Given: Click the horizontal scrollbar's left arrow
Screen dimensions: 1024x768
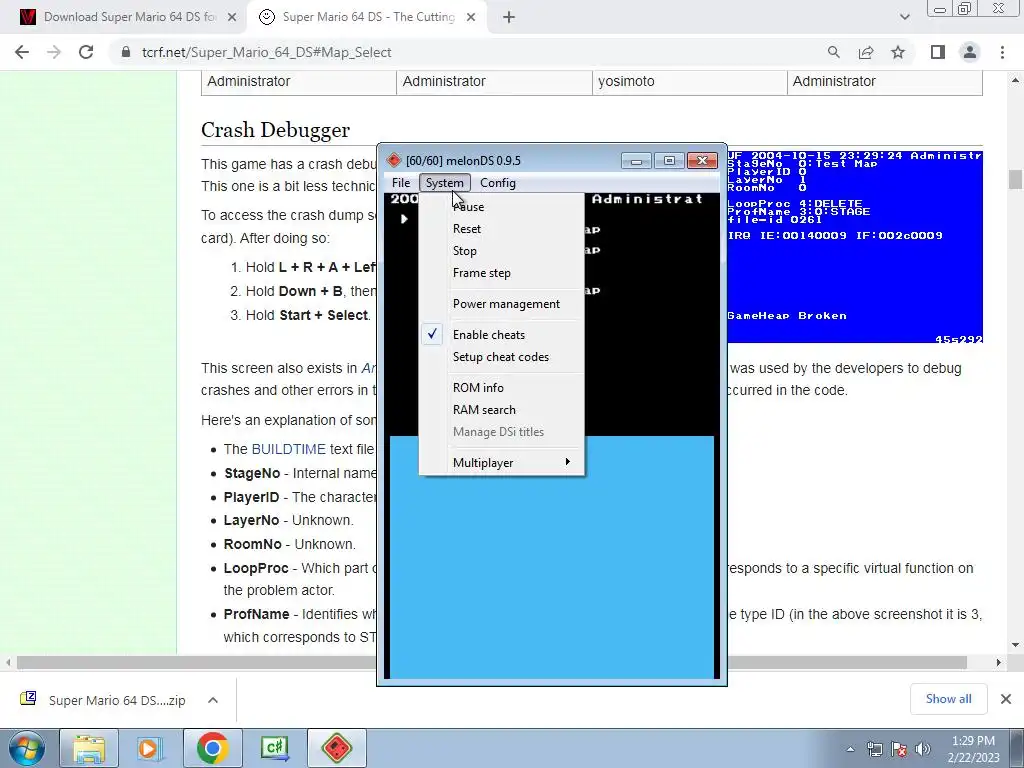Looking at the screenshot, I should pos(8,662).
